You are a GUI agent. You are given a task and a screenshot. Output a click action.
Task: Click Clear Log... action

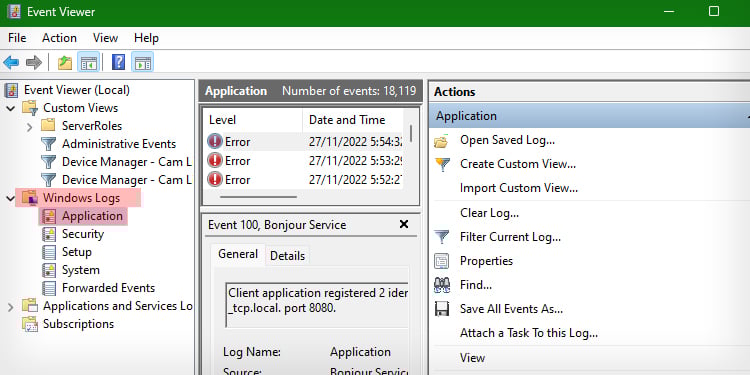(x=489, y=213)
